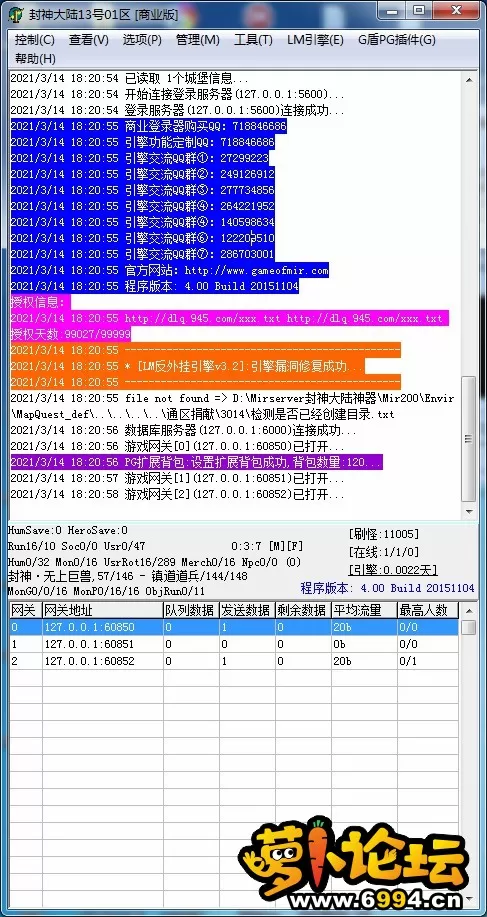
Task: Select gateway row 127.0.0.1:60852
Action: [x=234, y=661]
